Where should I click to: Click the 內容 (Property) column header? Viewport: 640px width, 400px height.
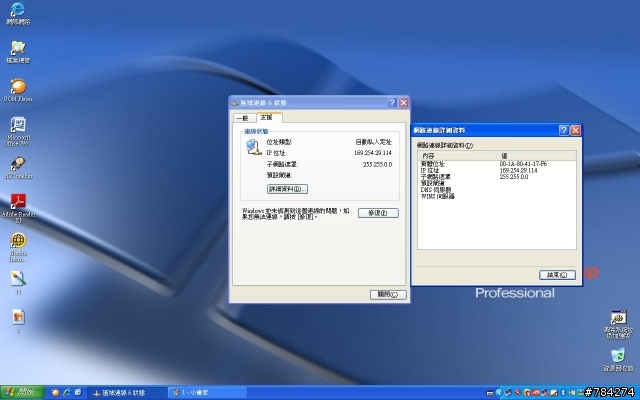tap(457, 156)
